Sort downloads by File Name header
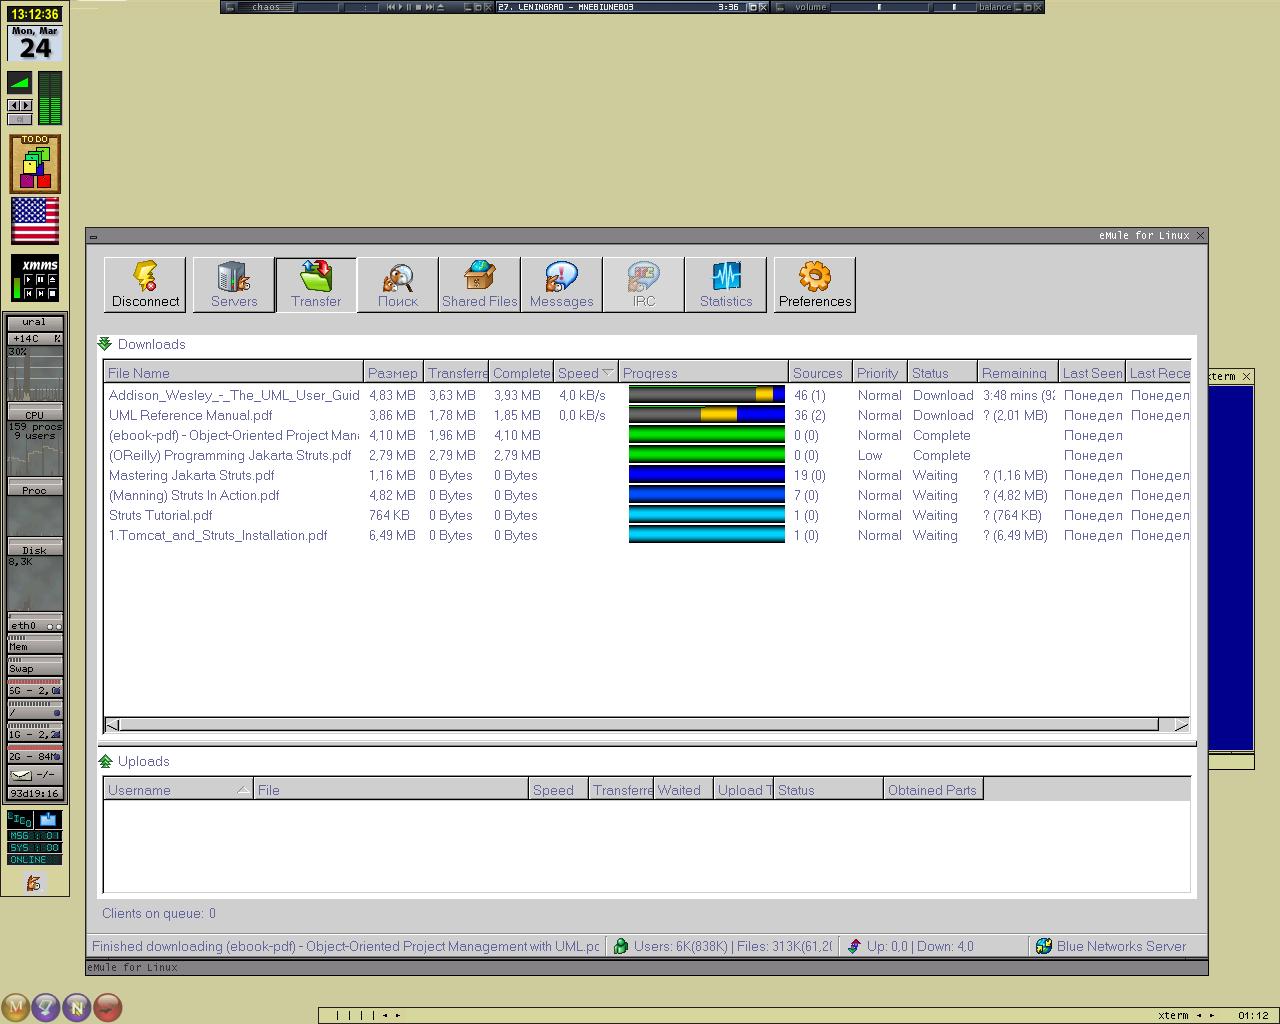The width and height of the screenshot is (1280, 1024). pos(233,373)
